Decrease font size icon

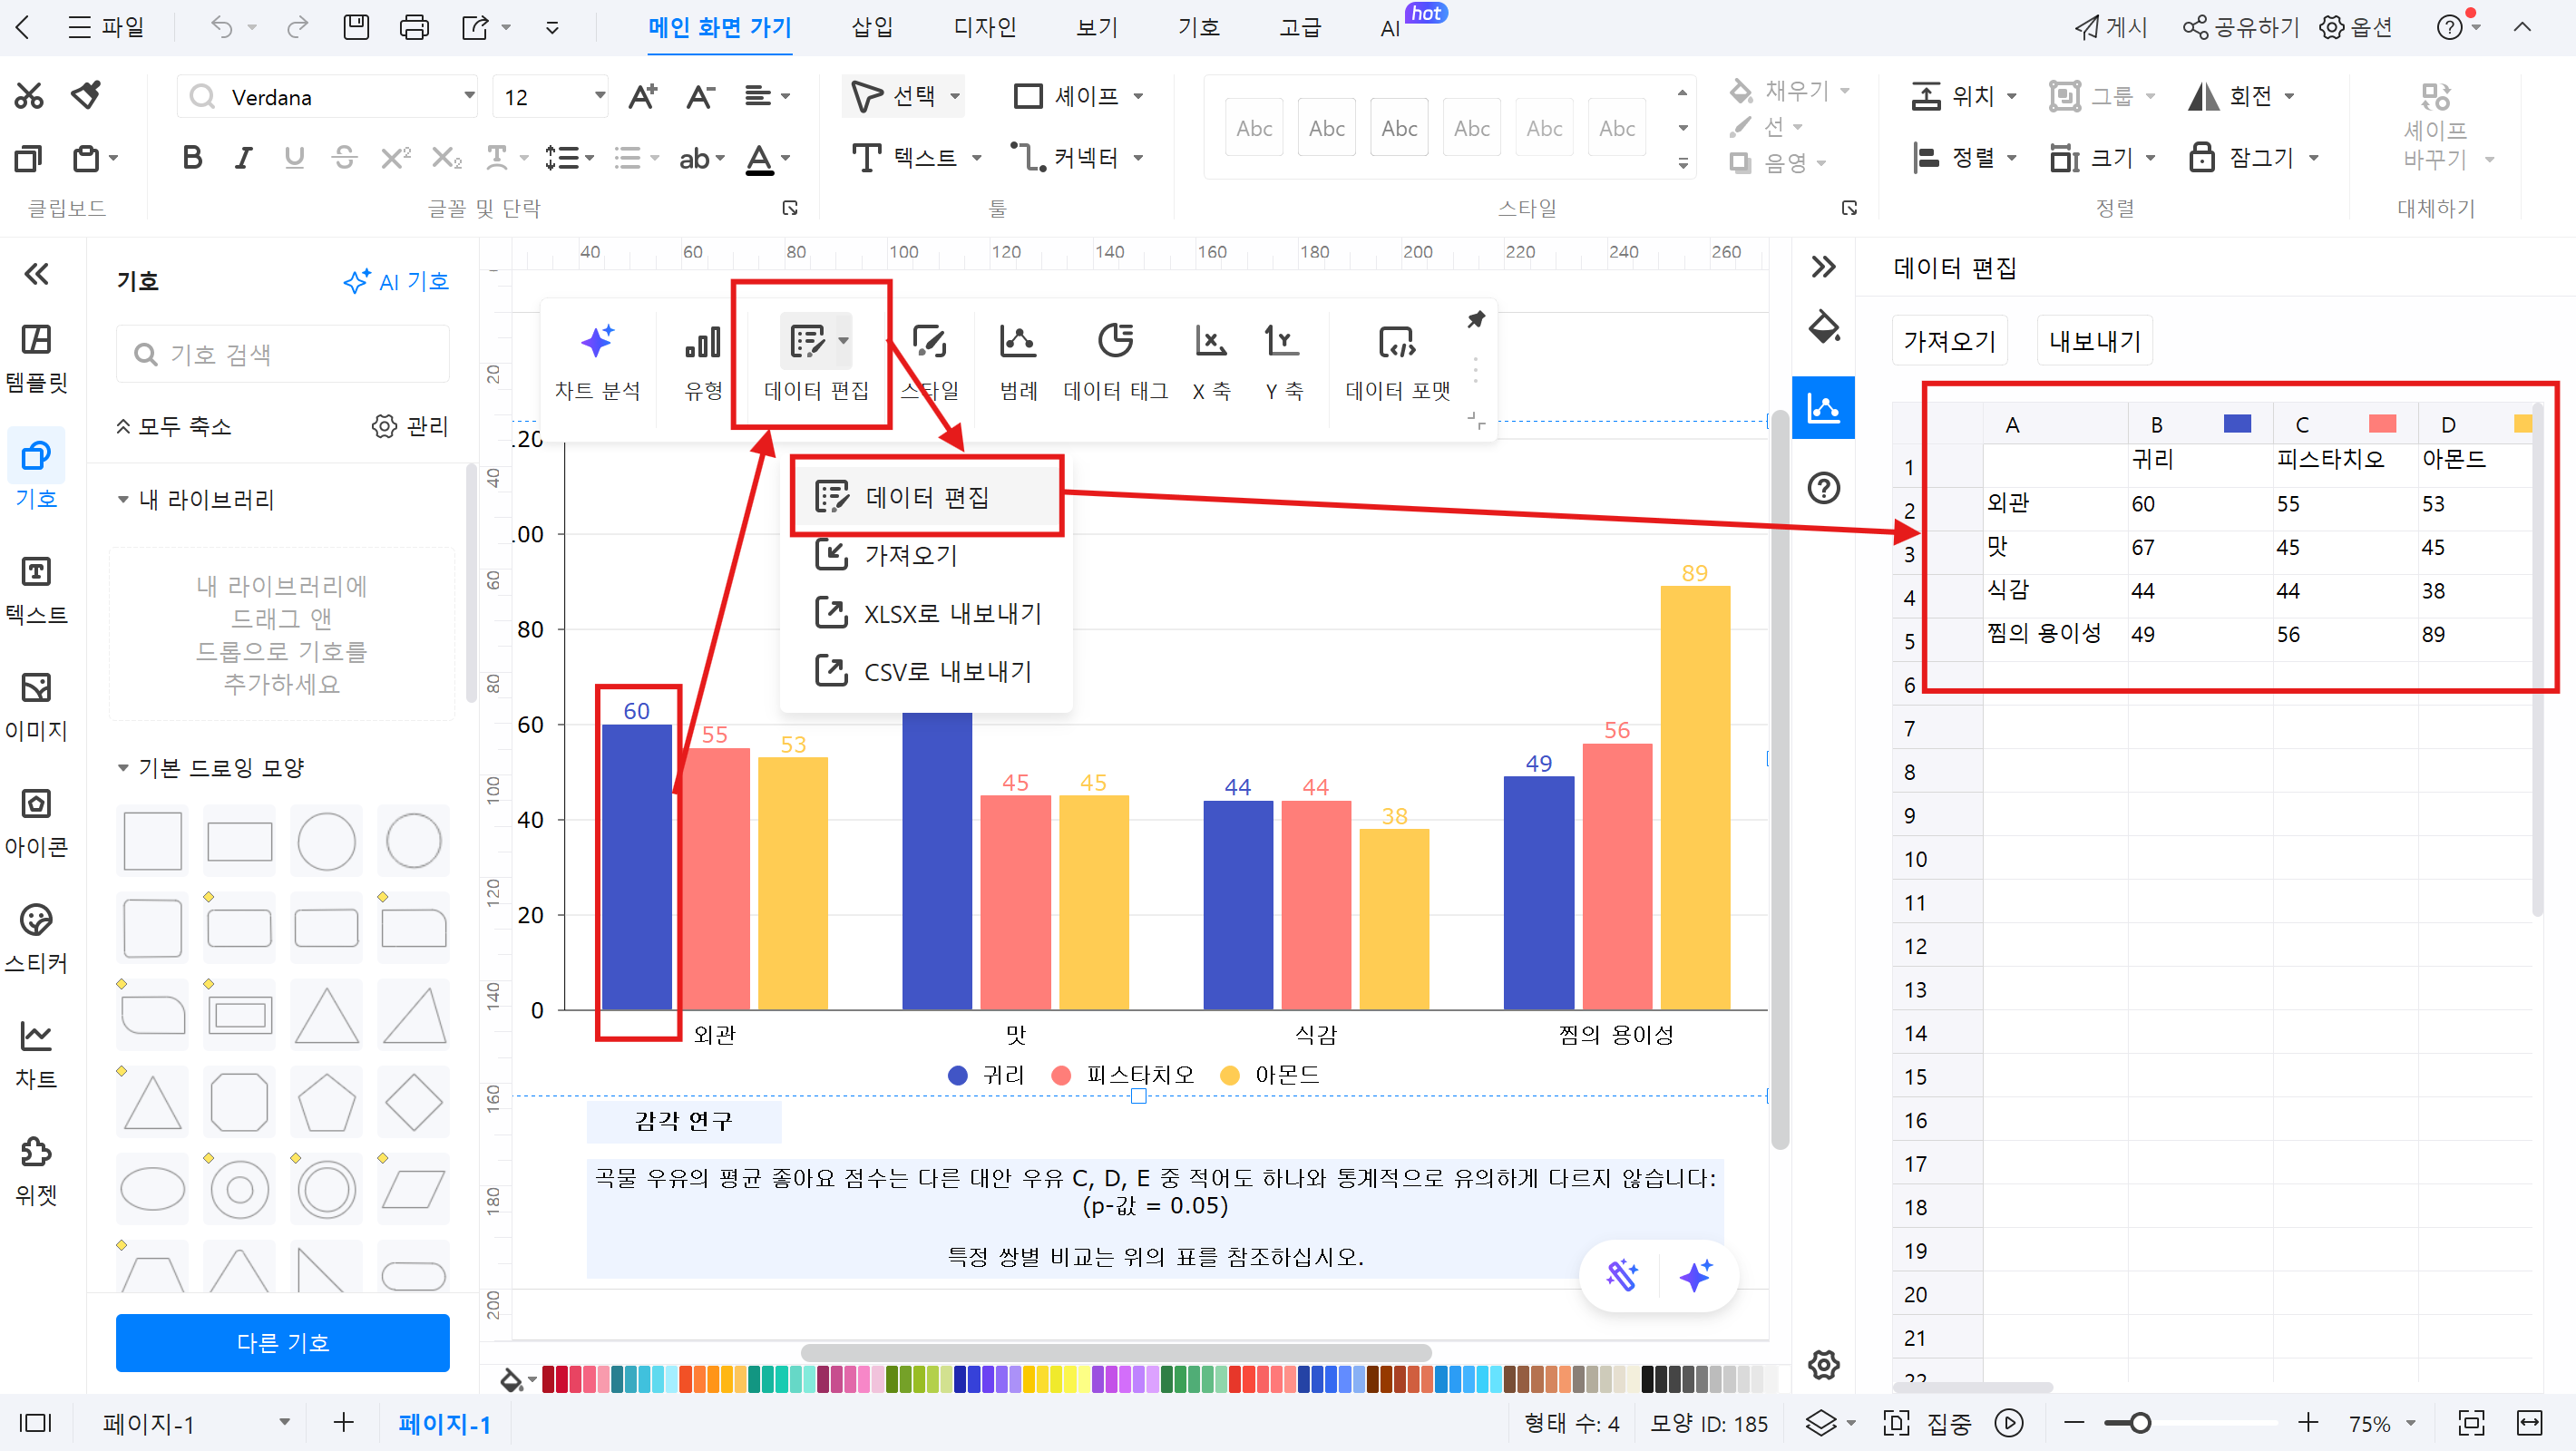click(700, 97)
